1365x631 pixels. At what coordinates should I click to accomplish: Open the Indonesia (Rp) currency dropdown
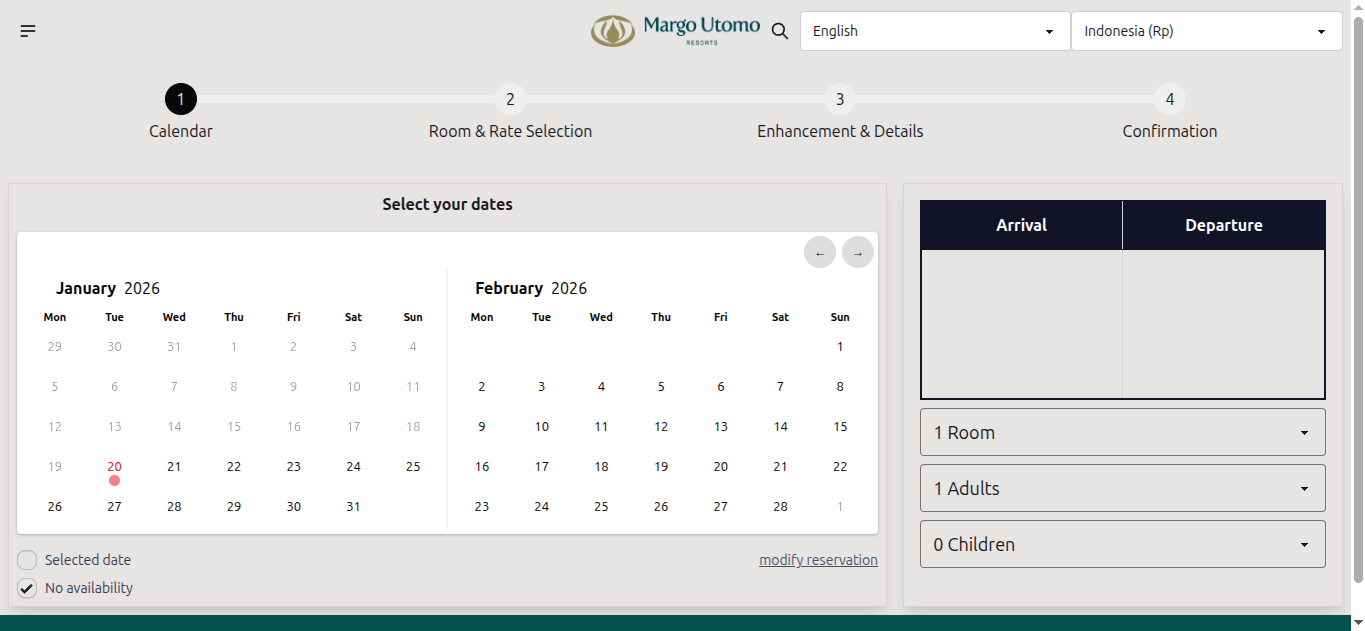click(x=1205, y=31)
